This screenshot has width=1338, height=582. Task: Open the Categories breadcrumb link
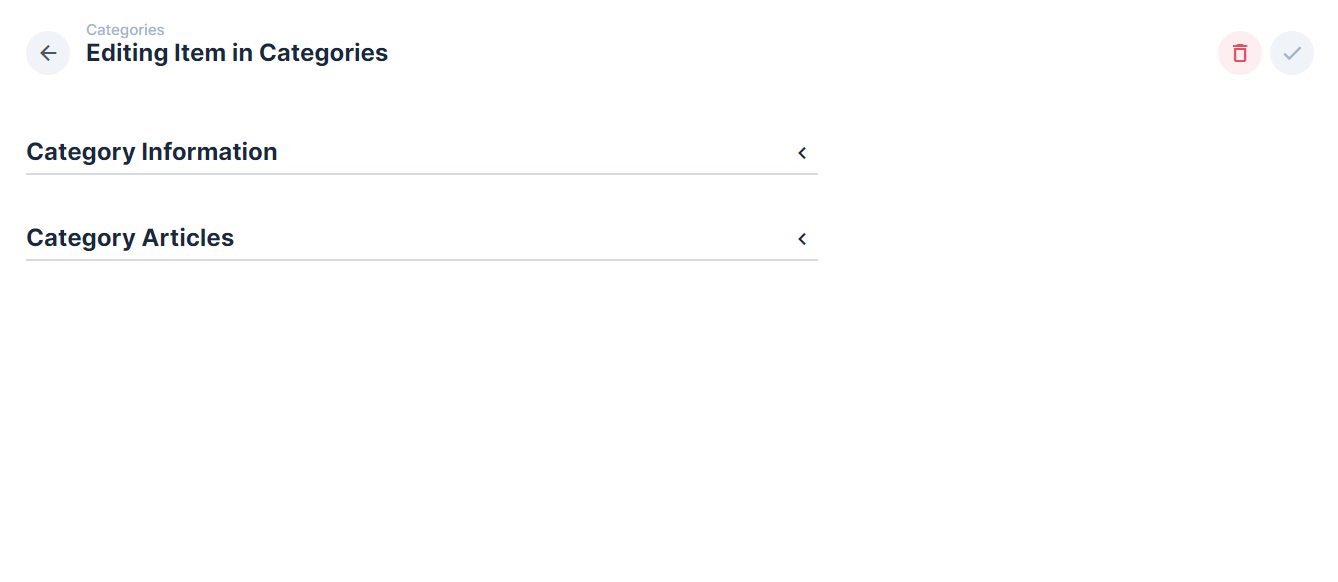point(125,29)
